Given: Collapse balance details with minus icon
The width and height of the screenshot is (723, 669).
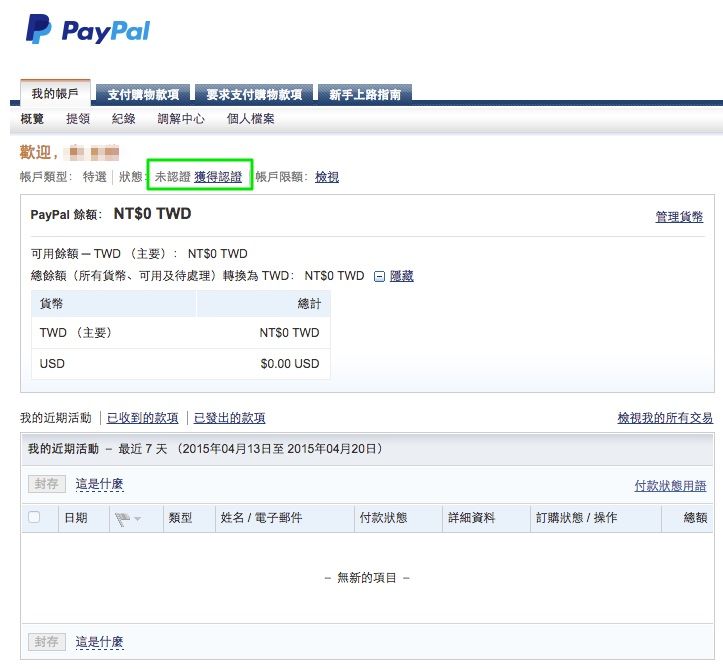Looking at the screenshot, I should click(x=379, y=276).
